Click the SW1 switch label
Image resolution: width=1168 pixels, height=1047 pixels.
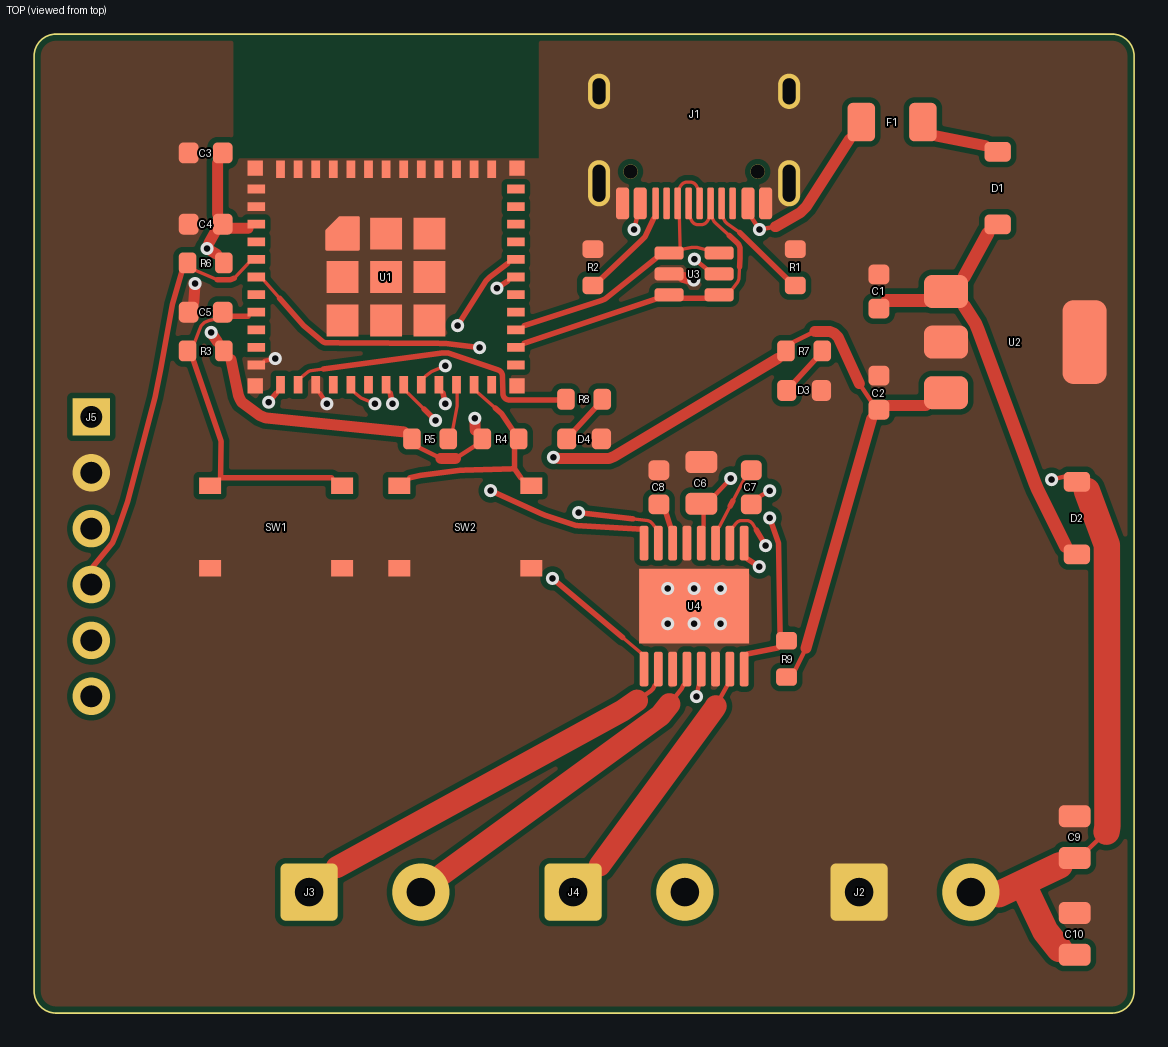(276, 527)
